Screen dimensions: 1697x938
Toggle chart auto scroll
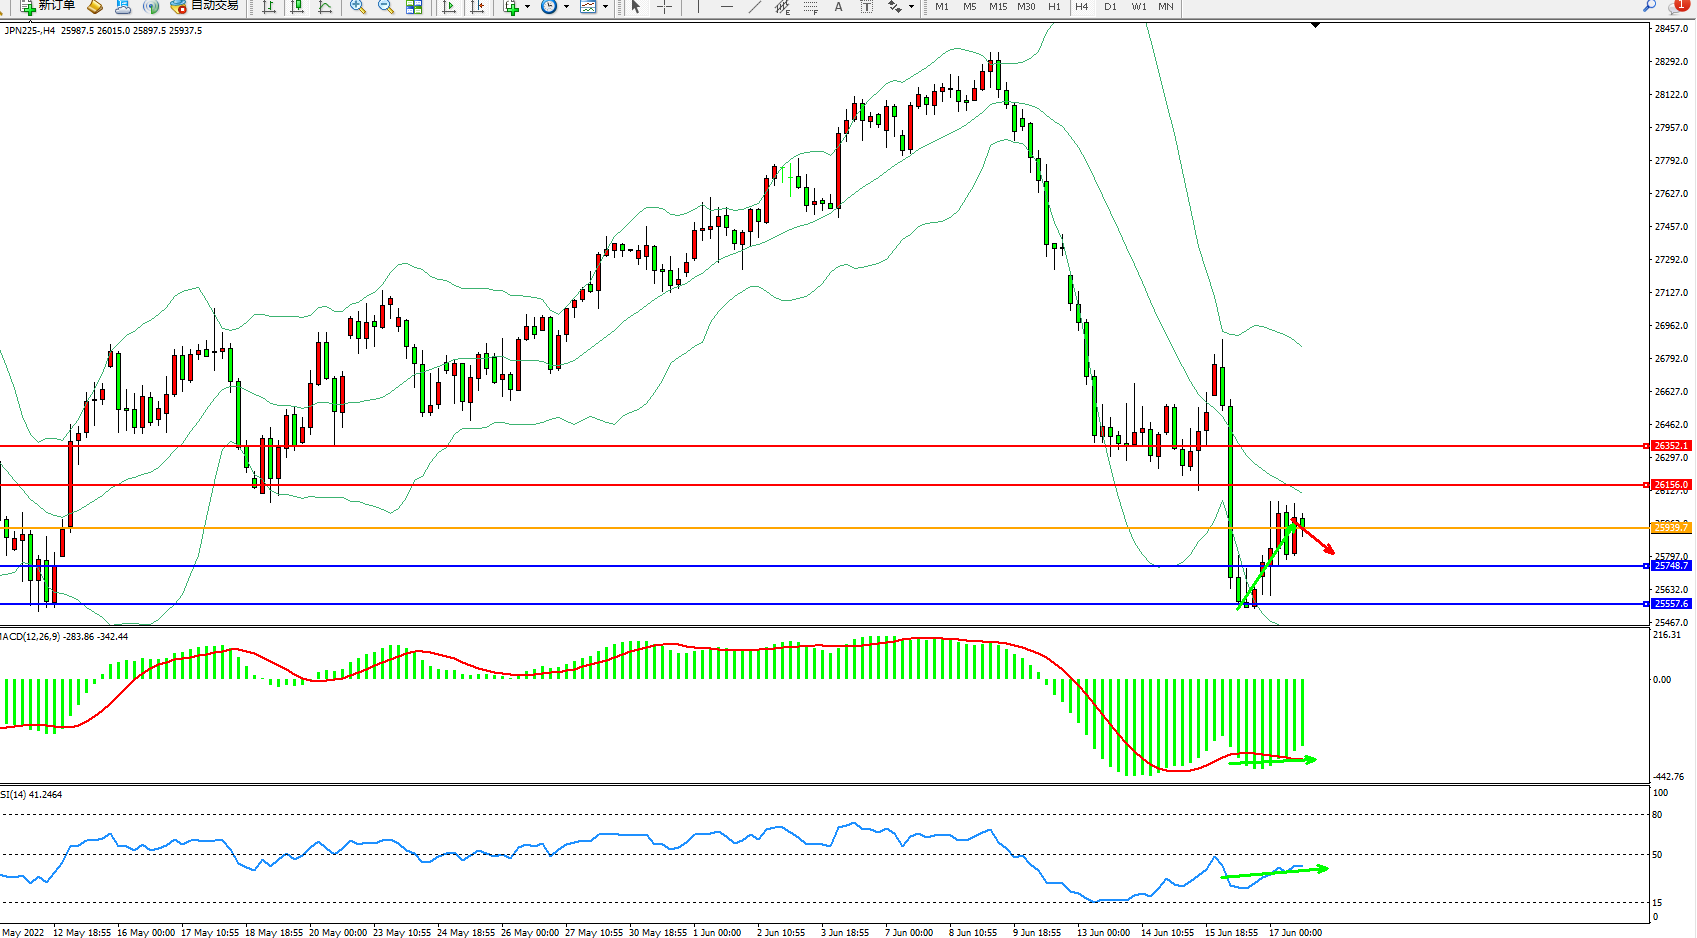449,7
